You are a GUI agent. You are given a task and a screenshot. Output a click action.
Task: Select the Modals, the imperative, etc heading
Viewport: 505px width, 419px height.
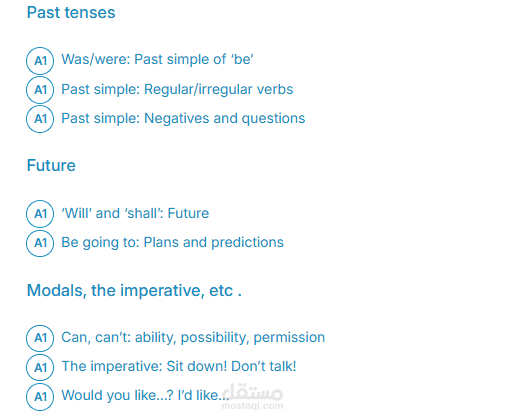point(134,290)
